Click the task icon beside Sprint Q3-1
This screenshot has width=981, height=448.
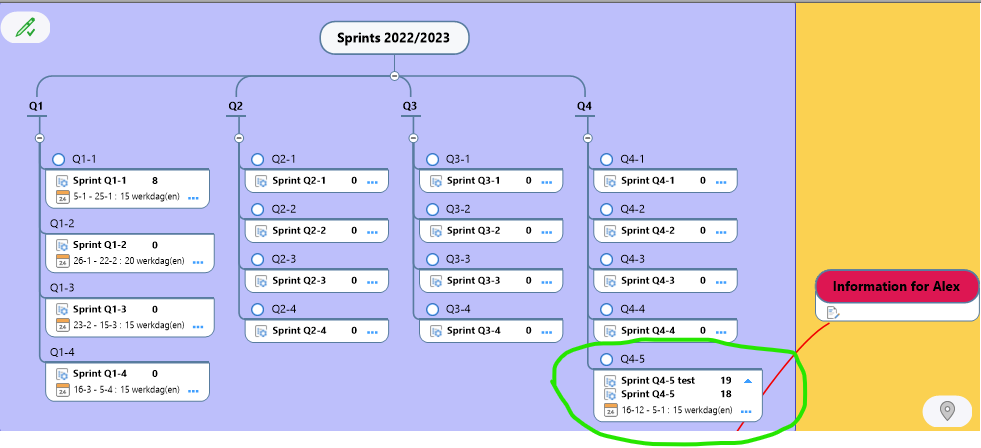436,181
